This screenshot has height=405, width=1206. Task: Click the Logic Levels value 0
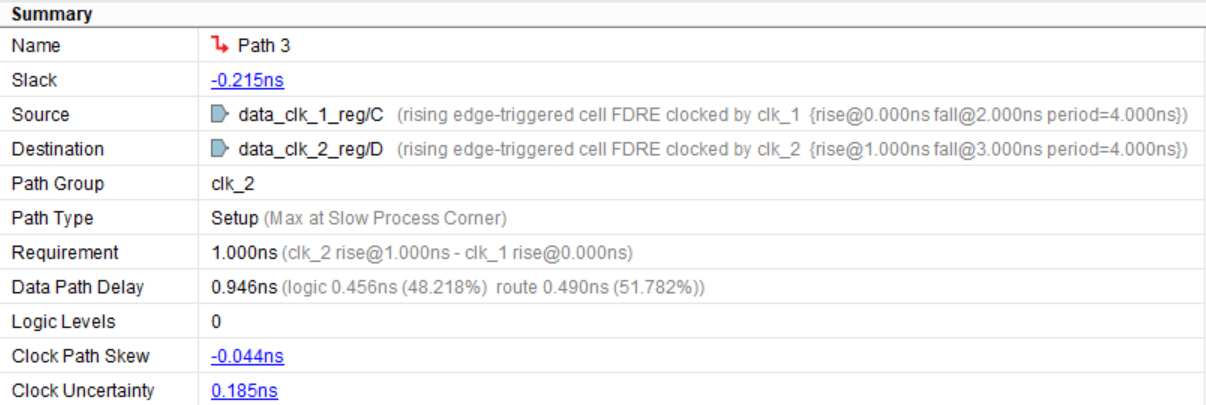point(216,322)
